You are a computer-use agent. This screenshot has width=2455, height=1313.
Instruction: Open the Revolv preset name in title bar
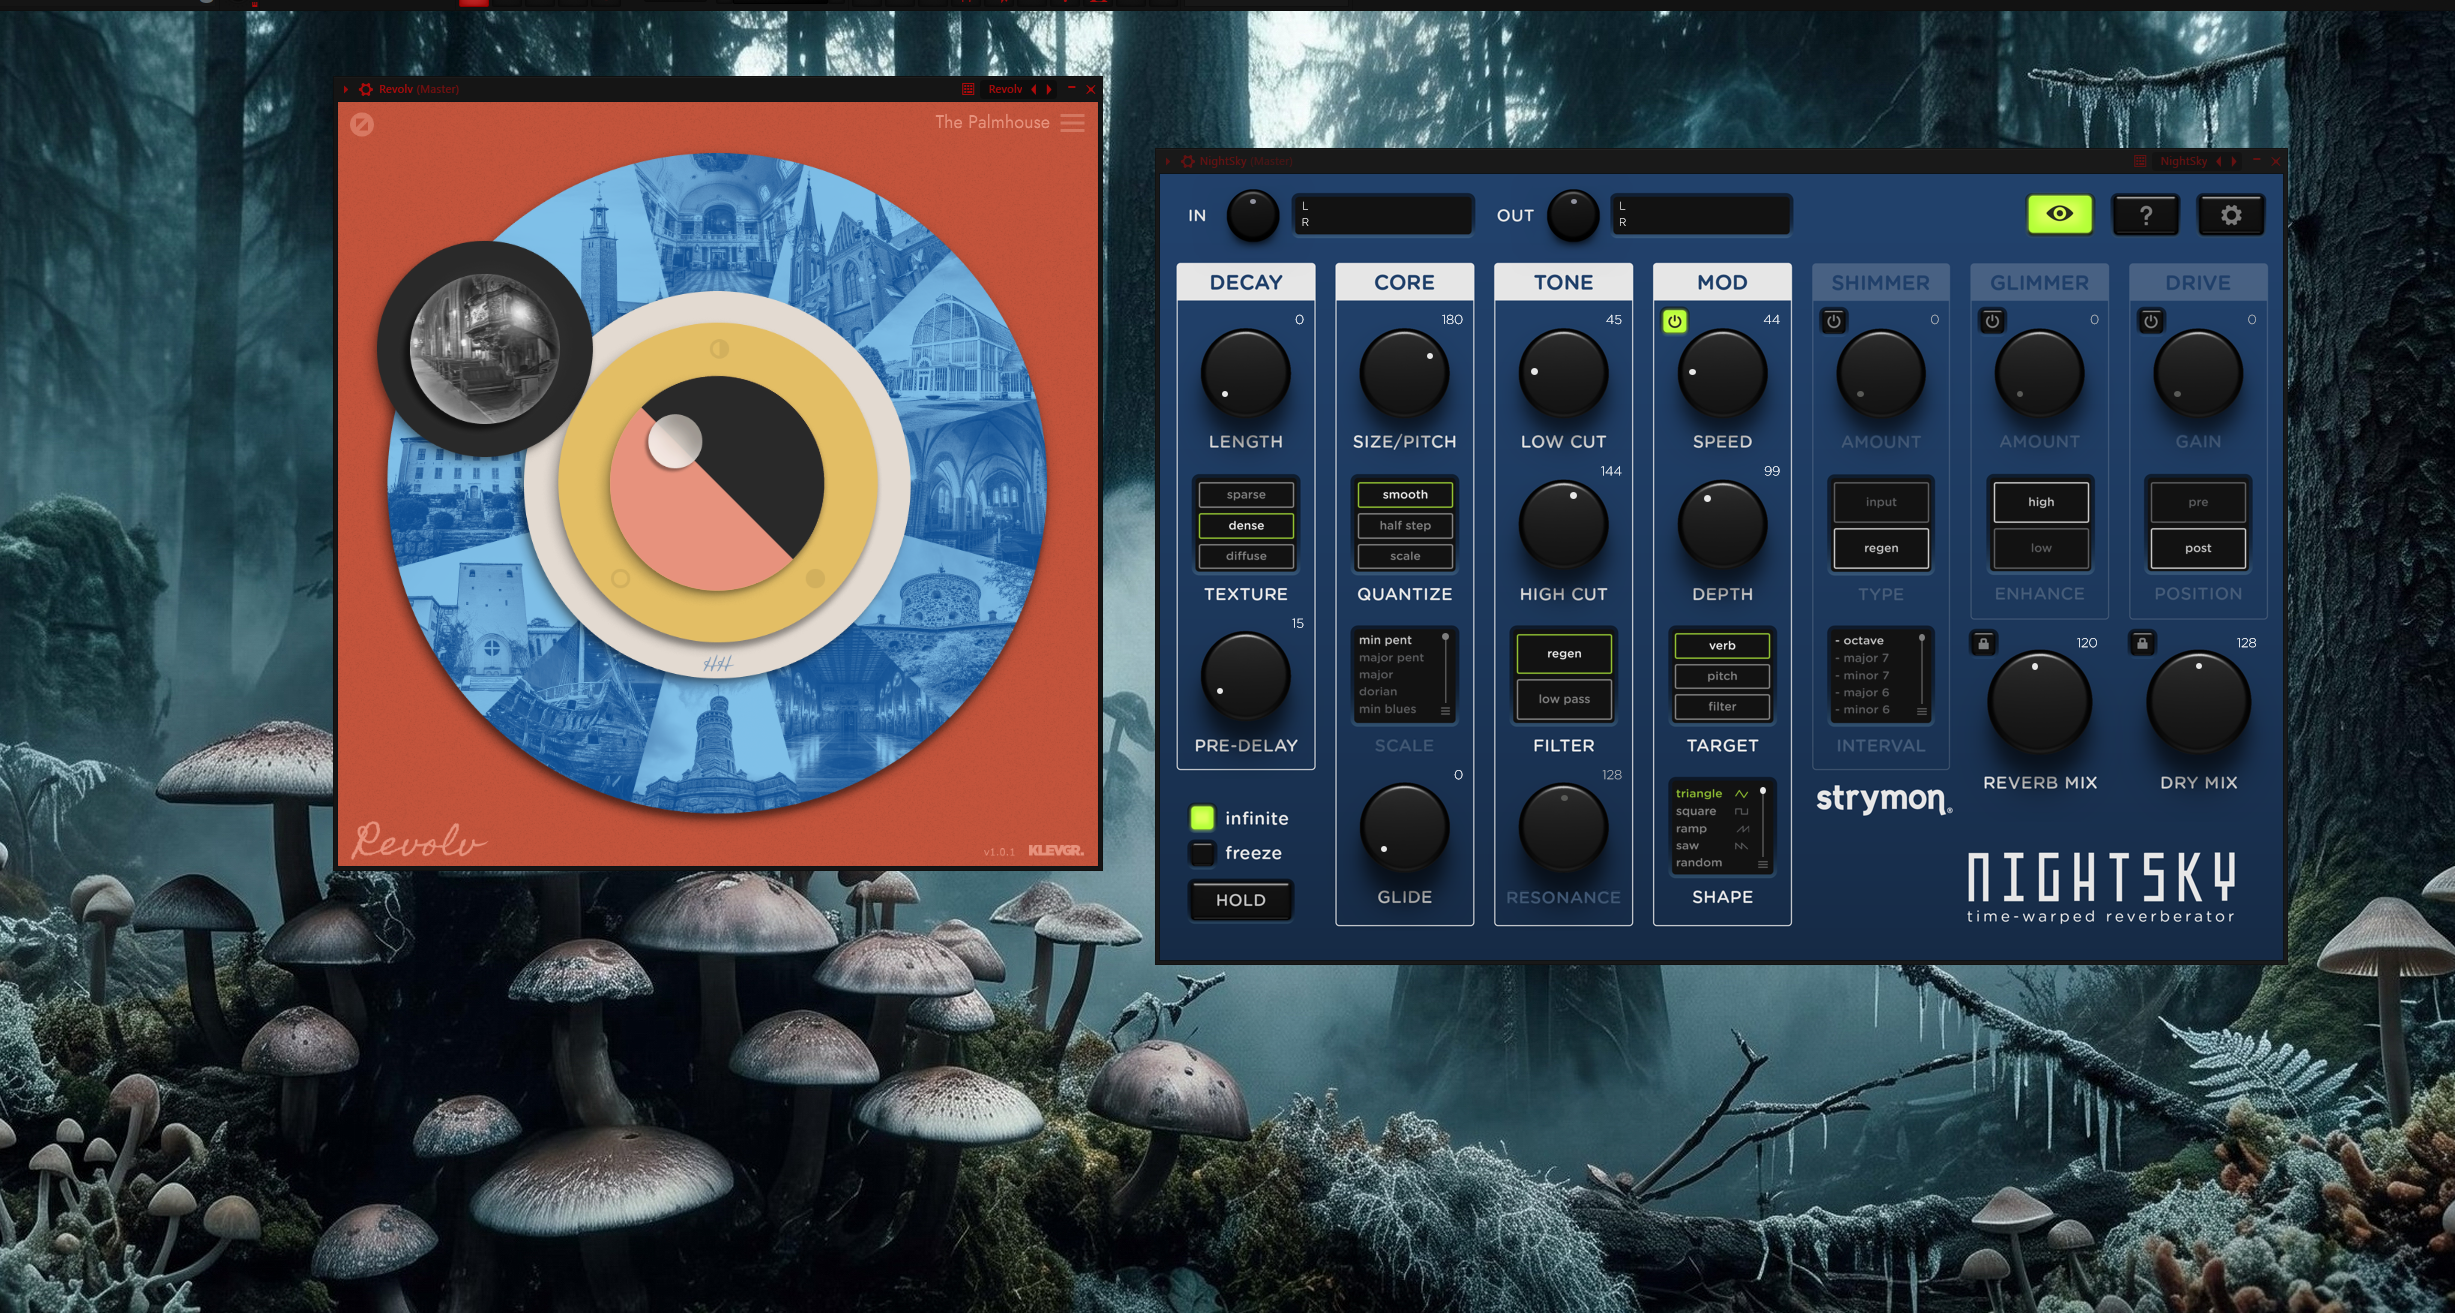(x=1005, y=89)
